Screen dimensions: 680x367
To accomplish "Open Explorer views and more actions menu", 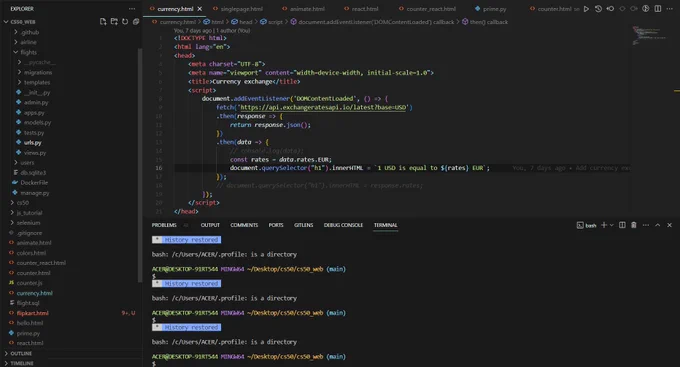I will [132, 9].
